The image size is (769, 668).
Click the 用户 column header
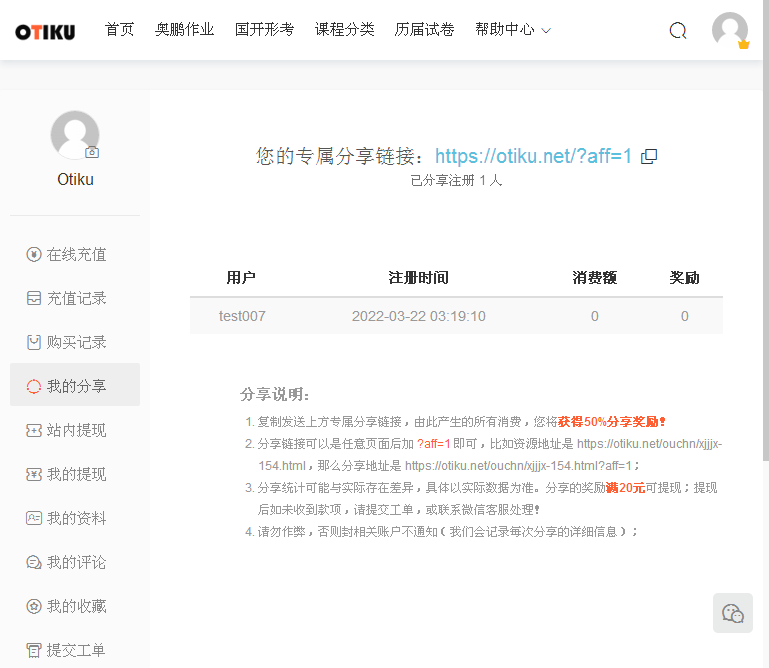click(241, 278)
